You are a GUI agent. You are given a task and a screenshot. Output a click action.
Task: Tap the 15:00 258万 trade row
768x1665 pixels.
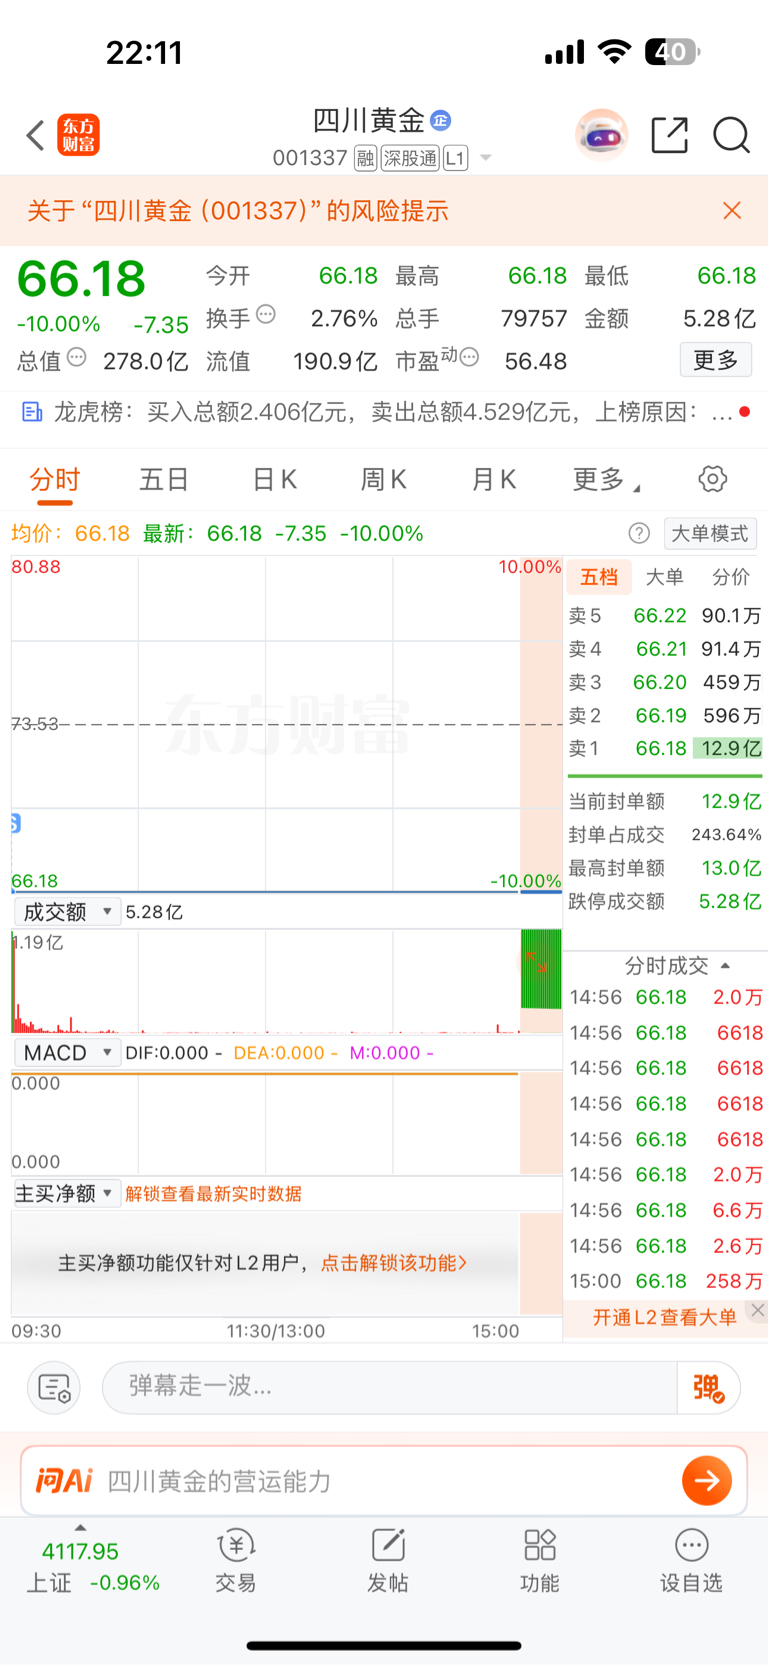tap(666, 1281)
